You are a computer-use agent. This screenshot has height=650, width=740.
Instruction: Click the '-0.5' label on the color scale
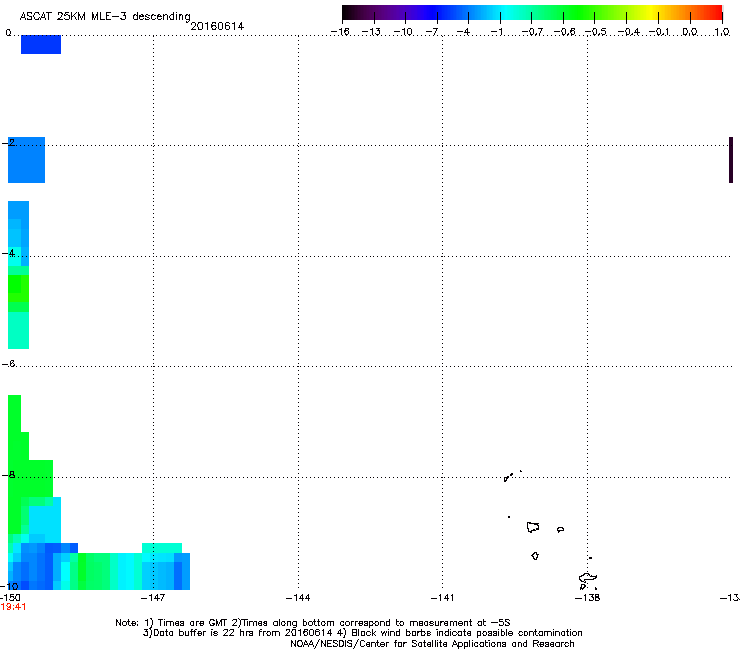pos(596,32)
